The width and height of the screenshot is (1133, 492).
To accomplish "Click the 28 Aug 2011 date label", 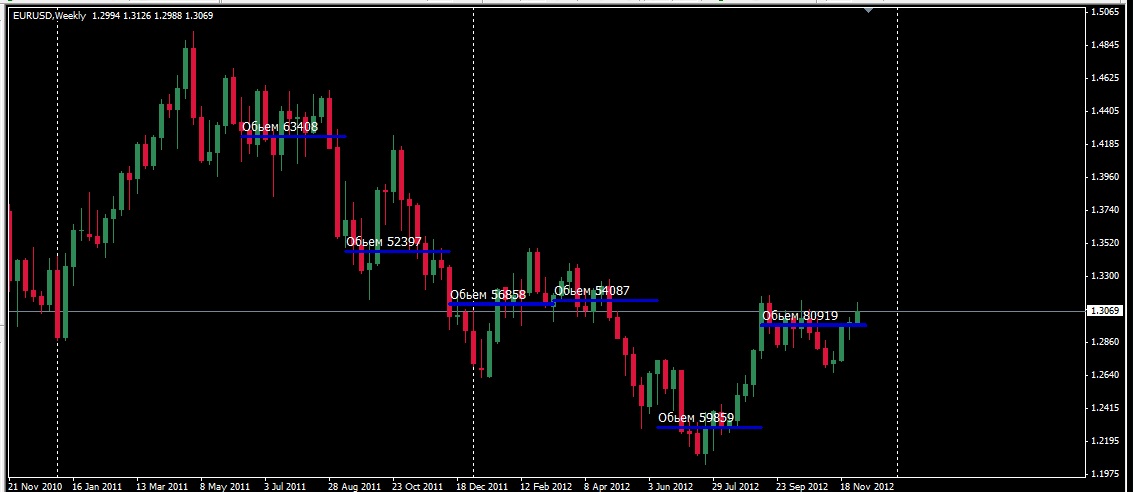I will pyautogui.click(x=354, y=486).
